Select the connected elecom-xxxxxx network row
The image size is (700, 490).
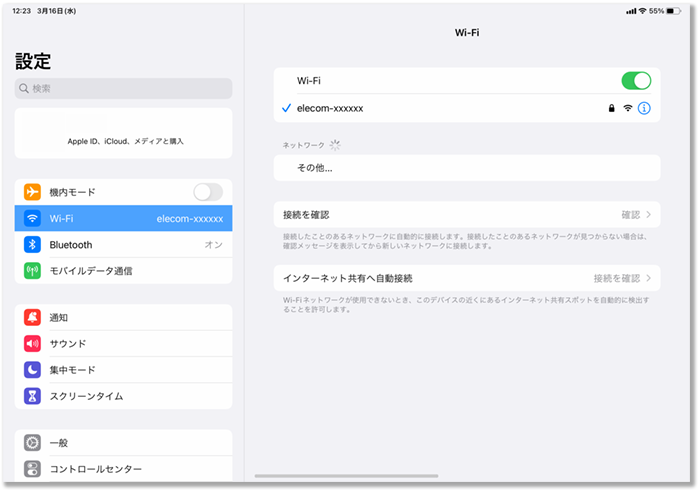[440, 108]
